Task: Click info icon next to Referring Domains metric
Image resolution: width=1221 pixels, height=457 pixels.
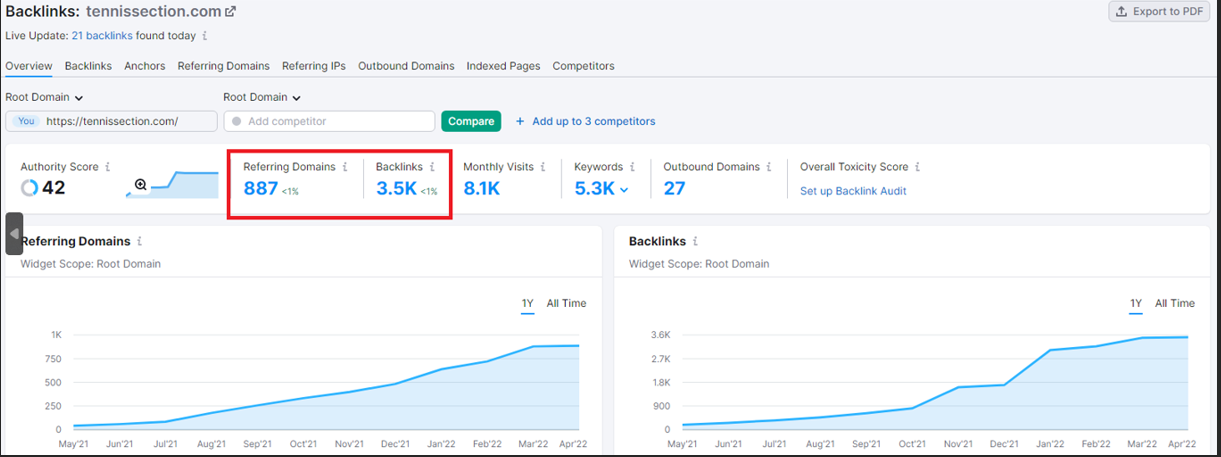Action: click(345, 167)
